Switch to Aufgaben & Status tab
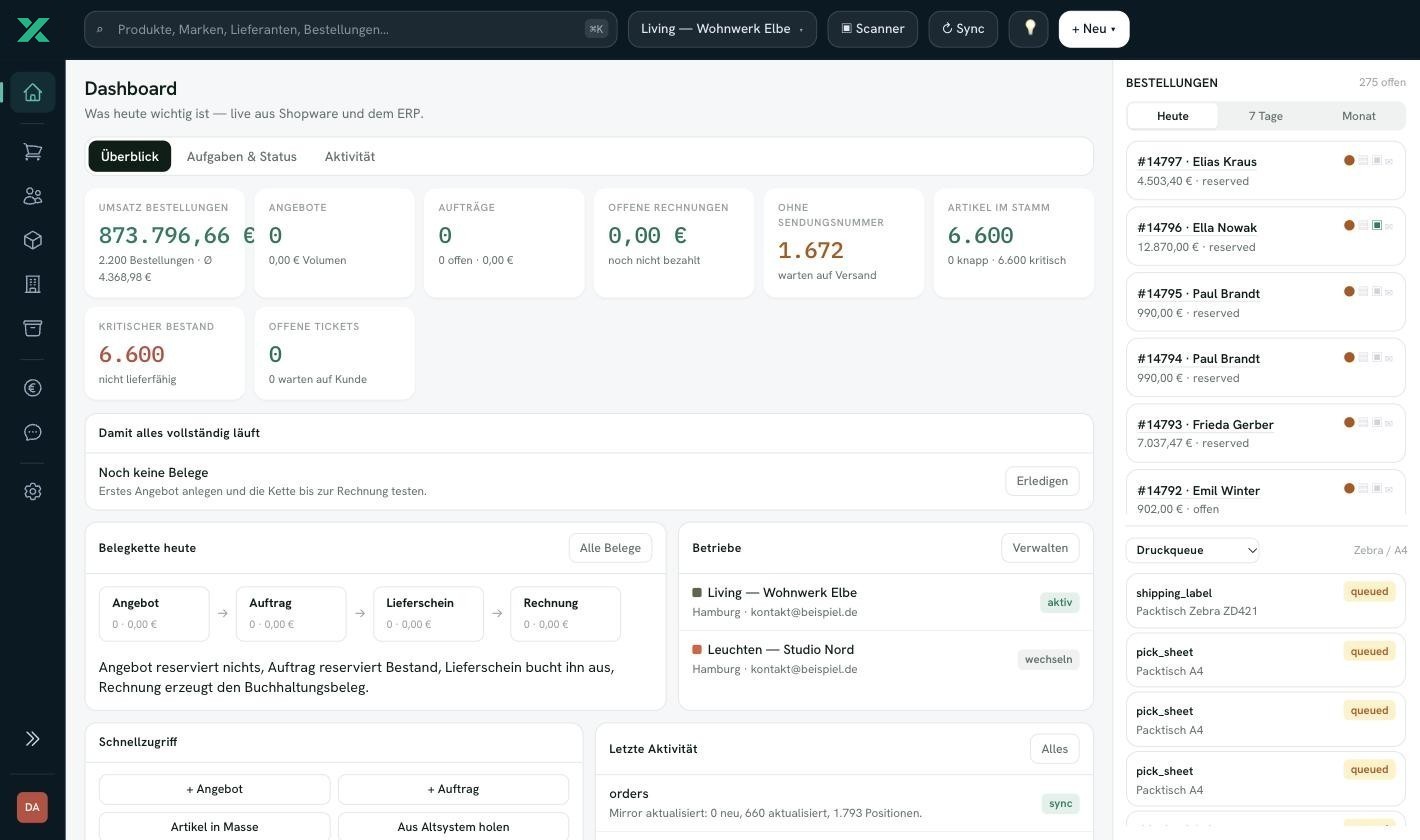The image size is (1420, 840). (242, 156)
